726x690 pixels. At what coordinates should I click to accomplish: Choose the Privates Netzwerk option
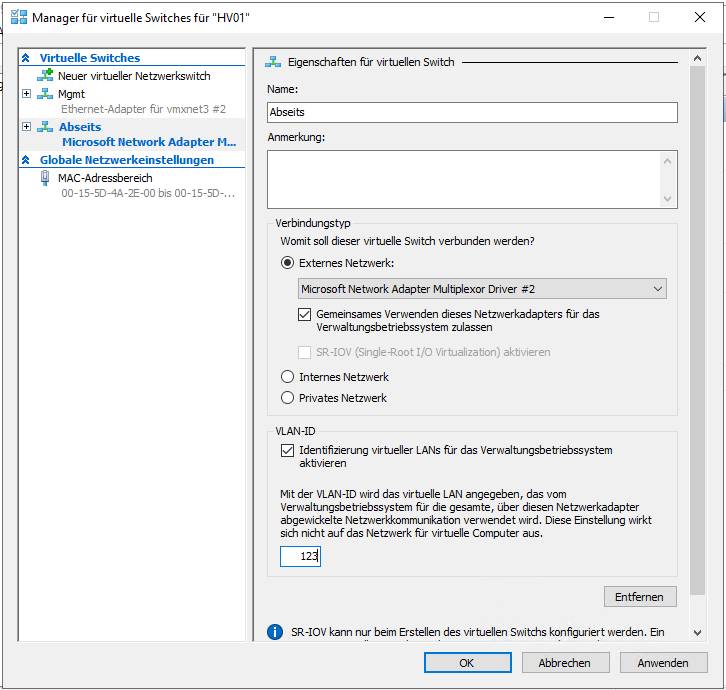(288, 398)
